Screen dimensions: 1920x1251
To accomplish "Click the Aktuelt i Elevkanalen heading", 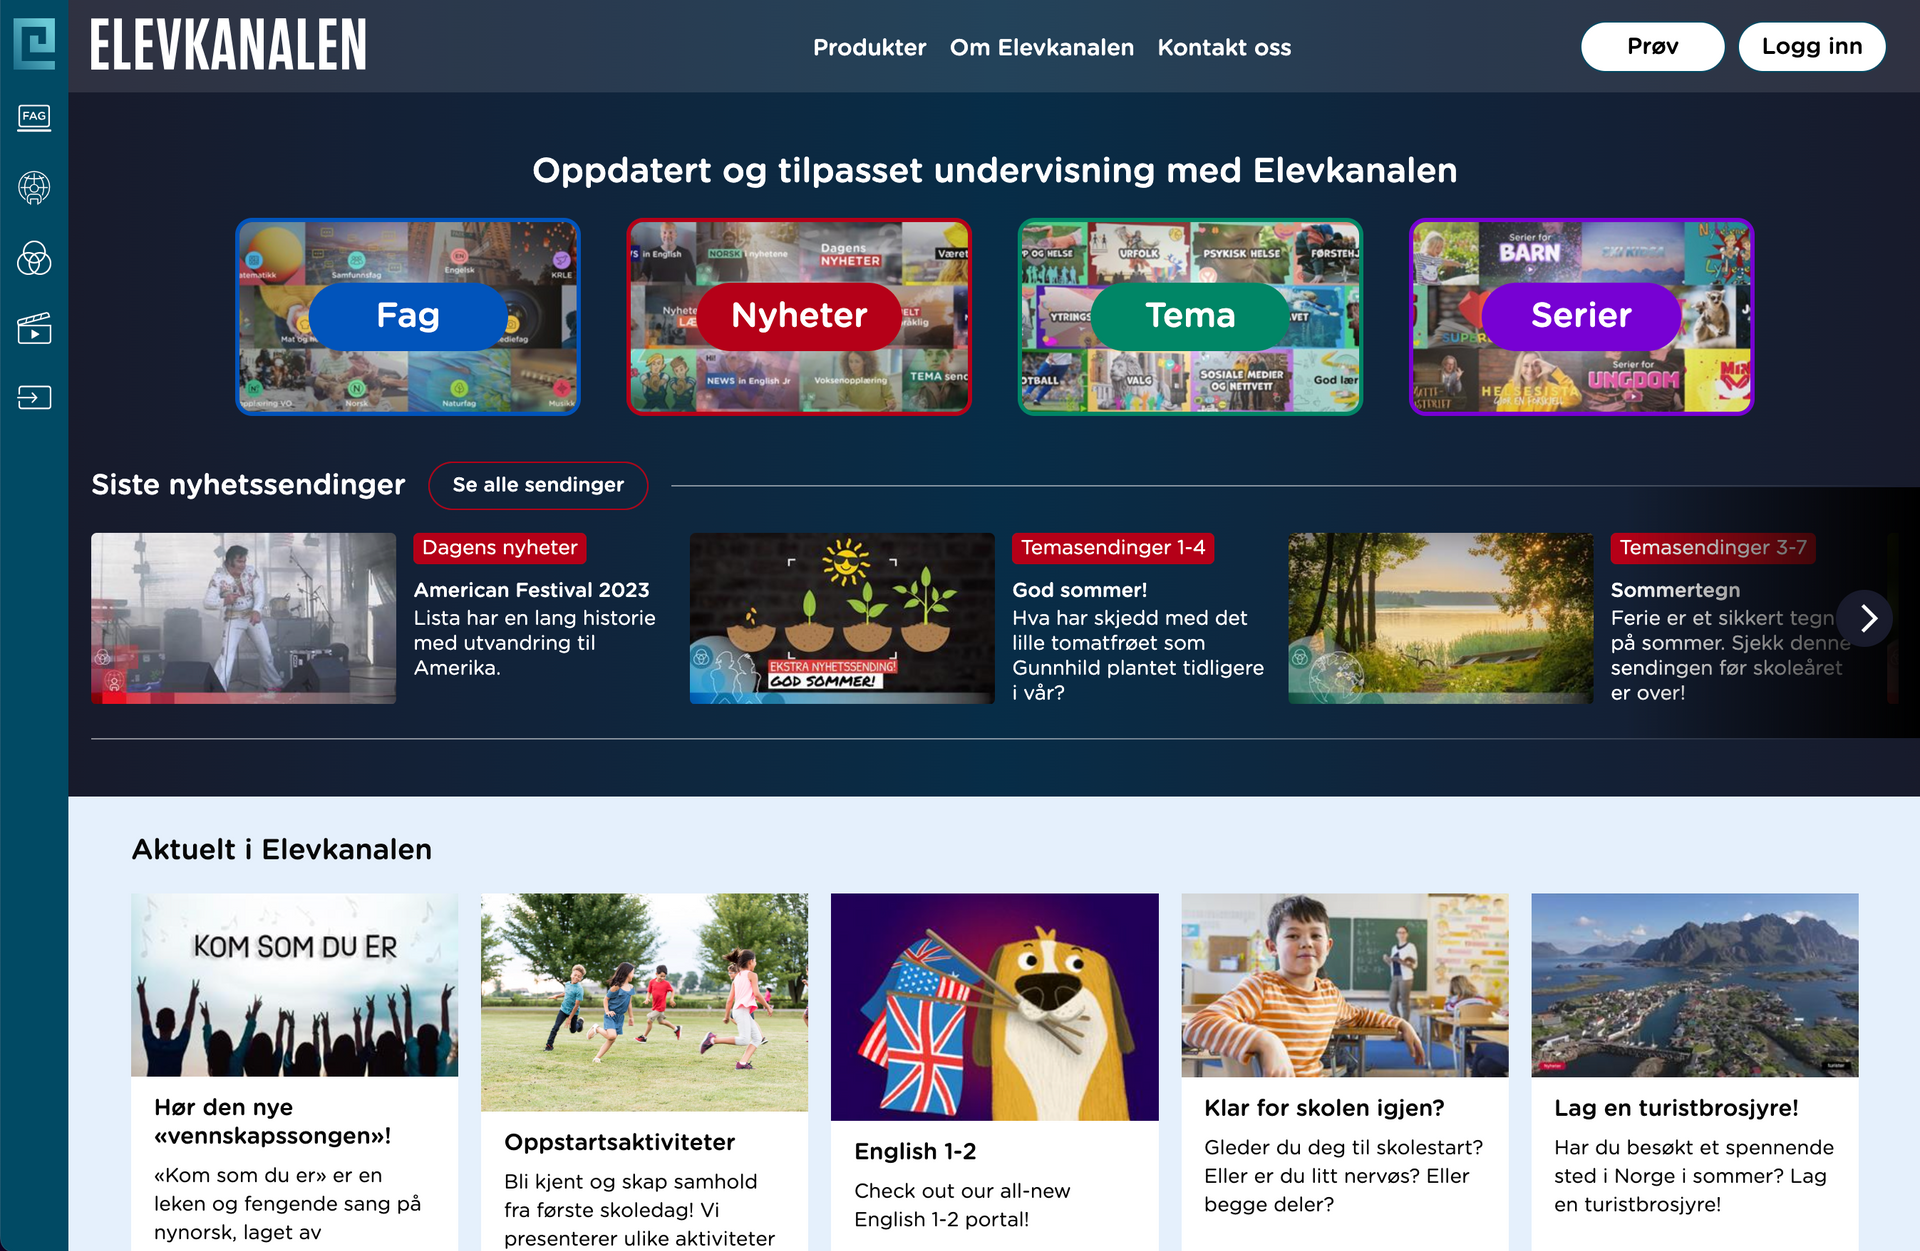I will [282, 850].
